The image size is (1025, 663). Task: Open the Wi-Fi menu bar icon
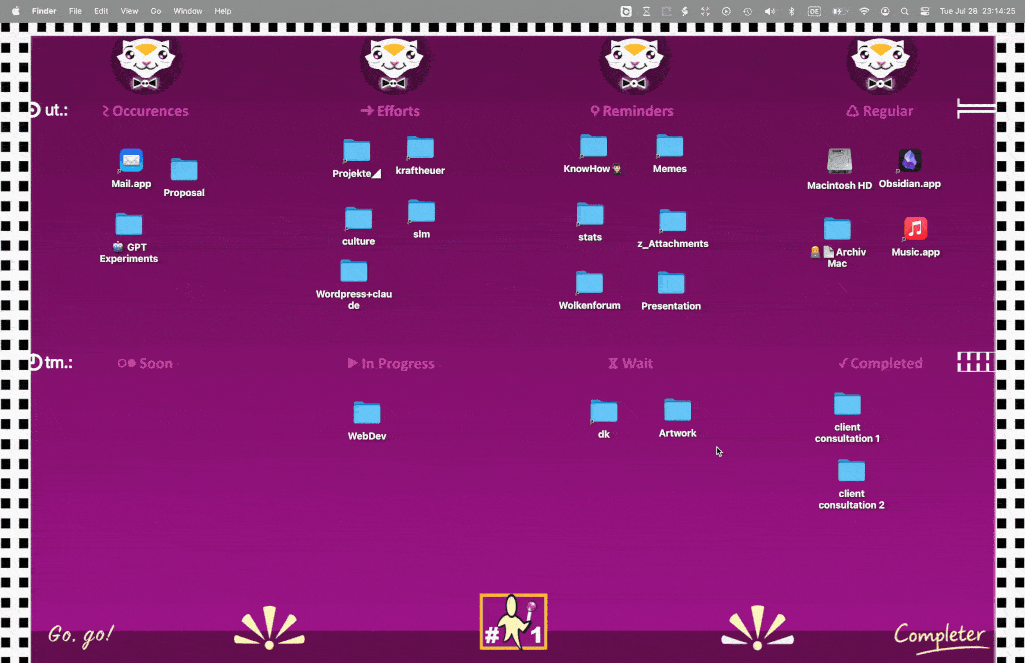tap(864, 11)
